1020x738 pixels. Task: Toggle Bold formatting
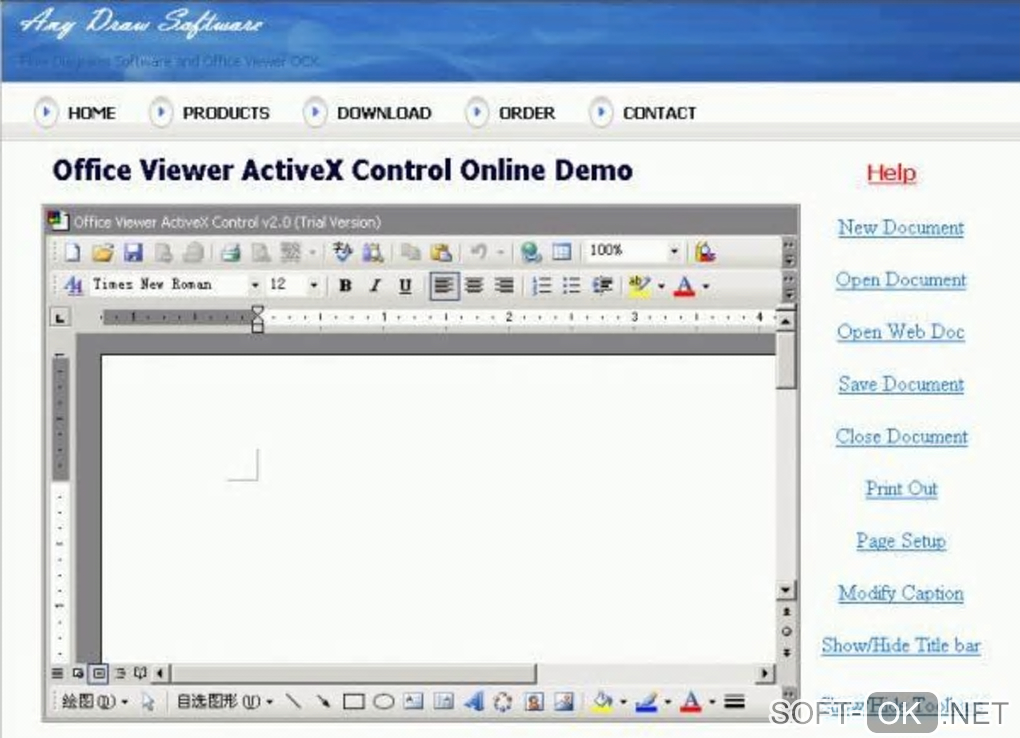pos(345,286)
